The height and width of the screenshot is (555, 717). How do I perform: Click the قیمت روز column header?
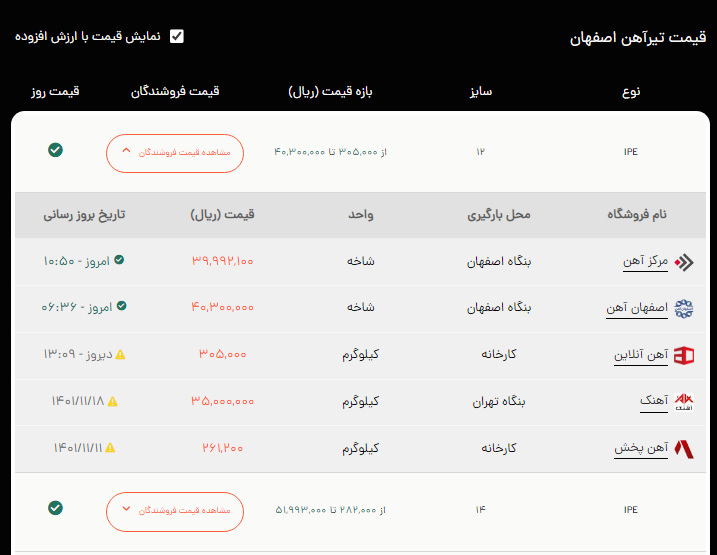point(55,91)
